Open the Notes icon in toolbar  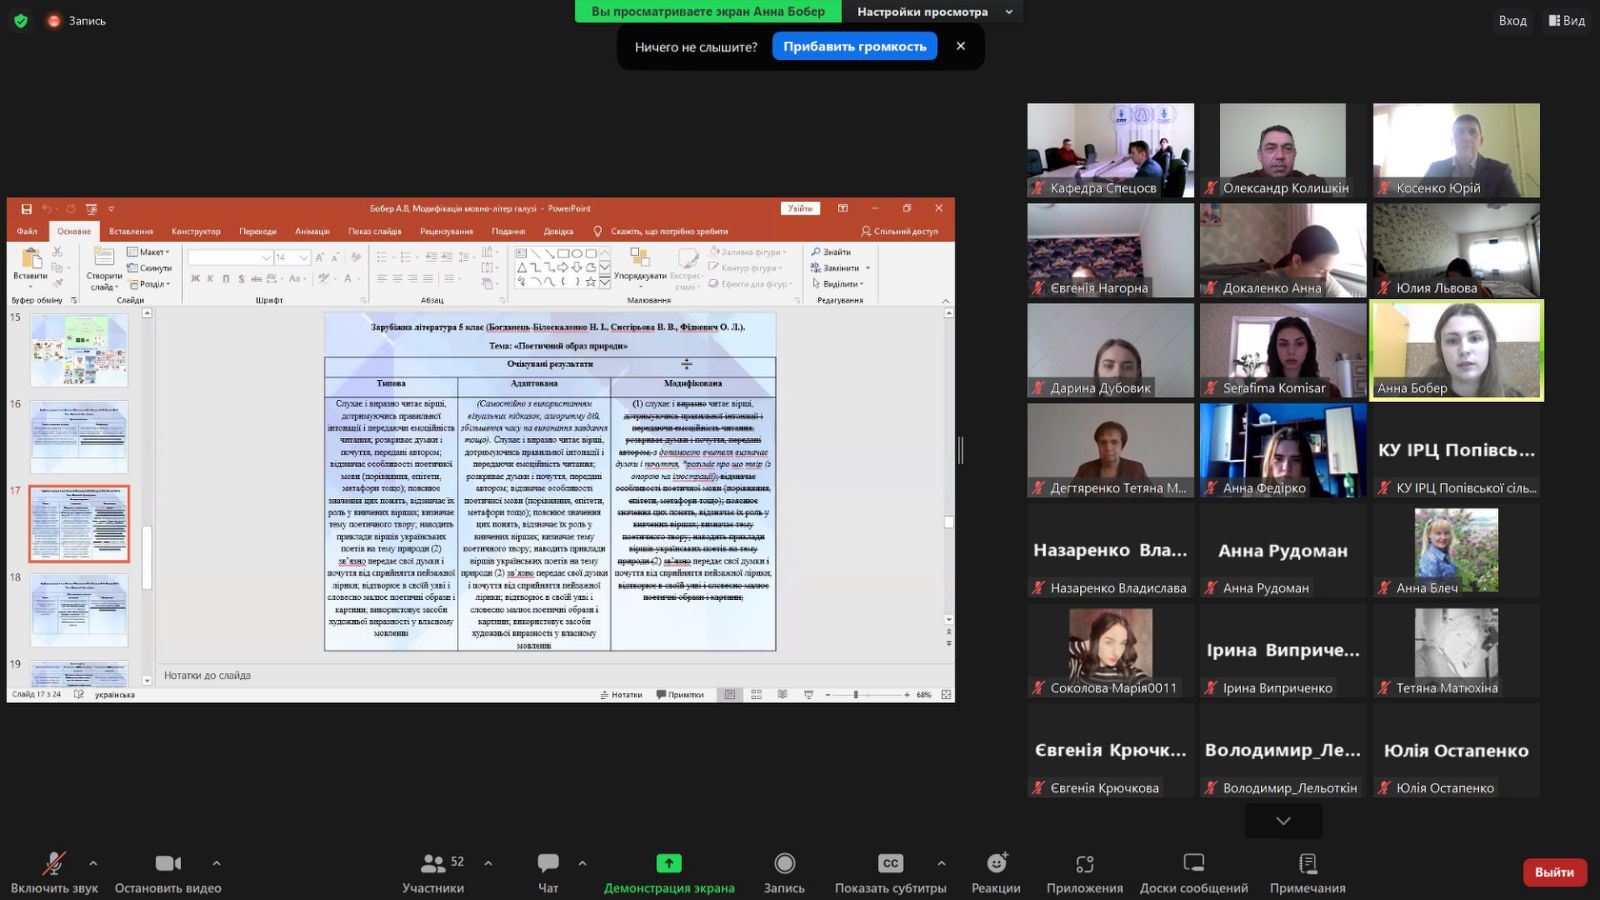[x=1307, y=863]
